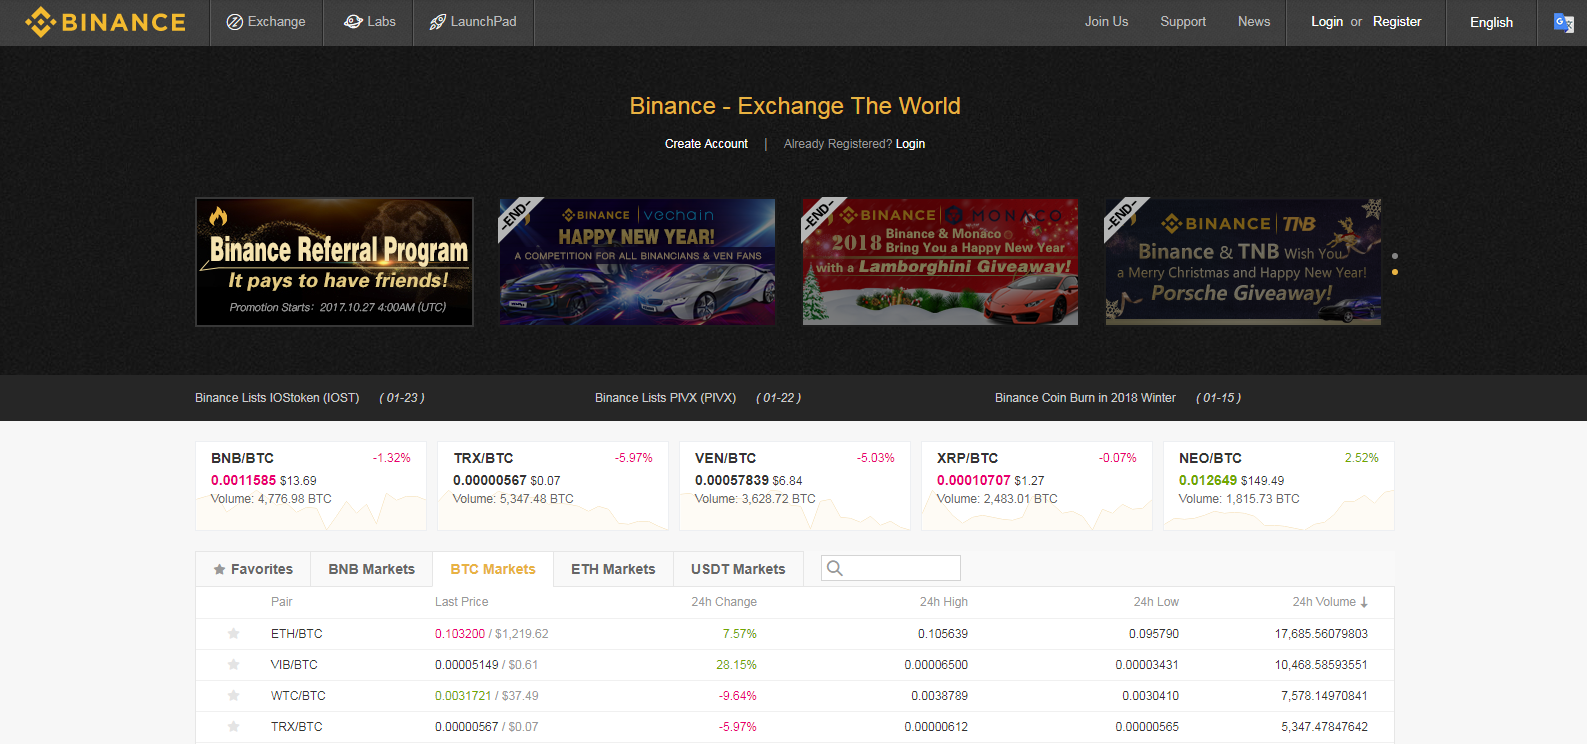Focus the market search field
The height and width of the screenshot is (744, 1587).
point(891,568)
